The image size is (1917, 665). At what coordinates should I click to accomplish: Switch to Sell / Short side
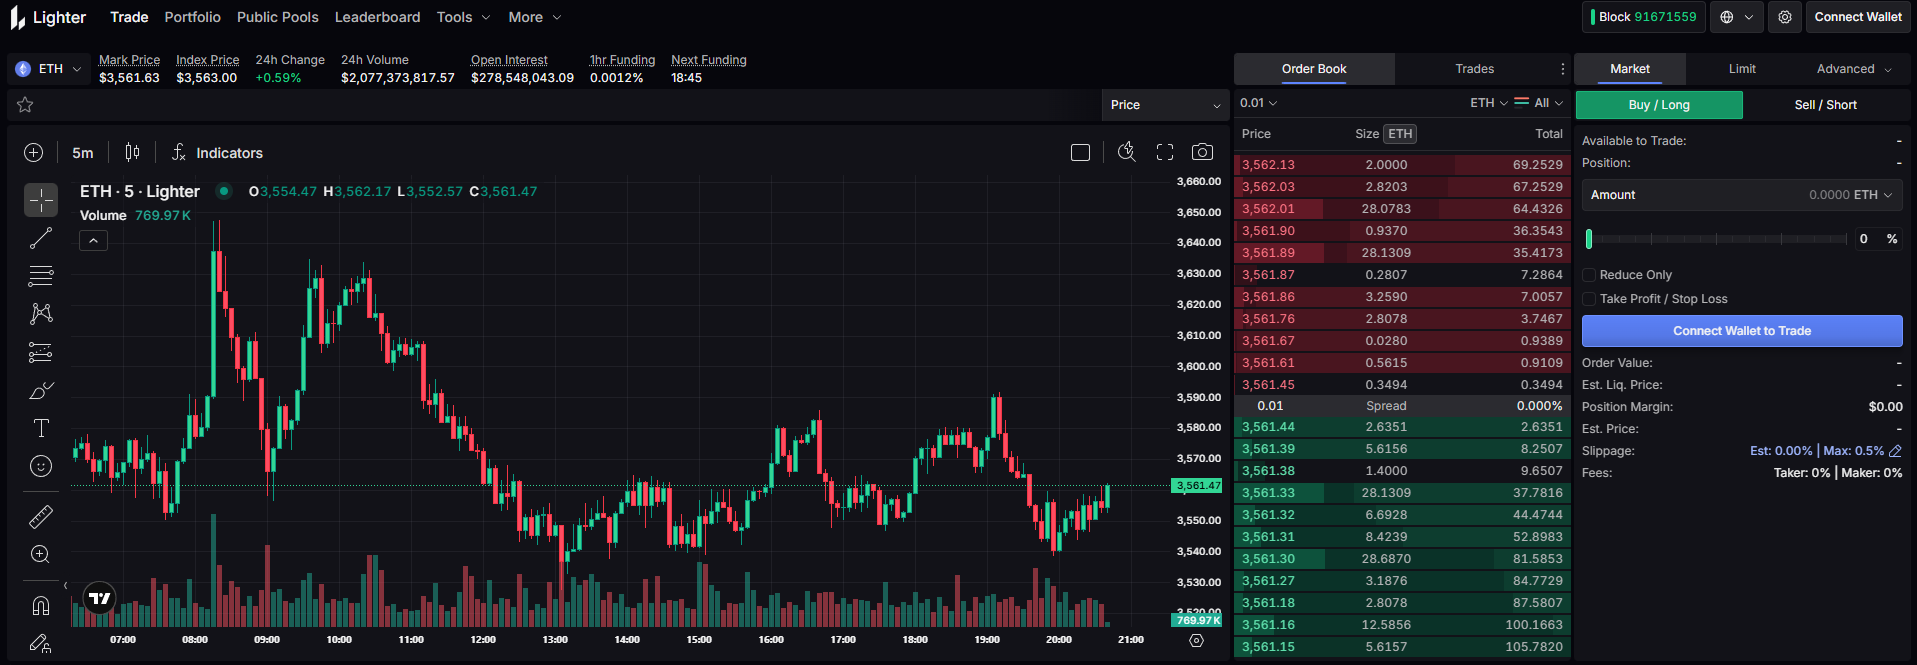[1825, 105]
